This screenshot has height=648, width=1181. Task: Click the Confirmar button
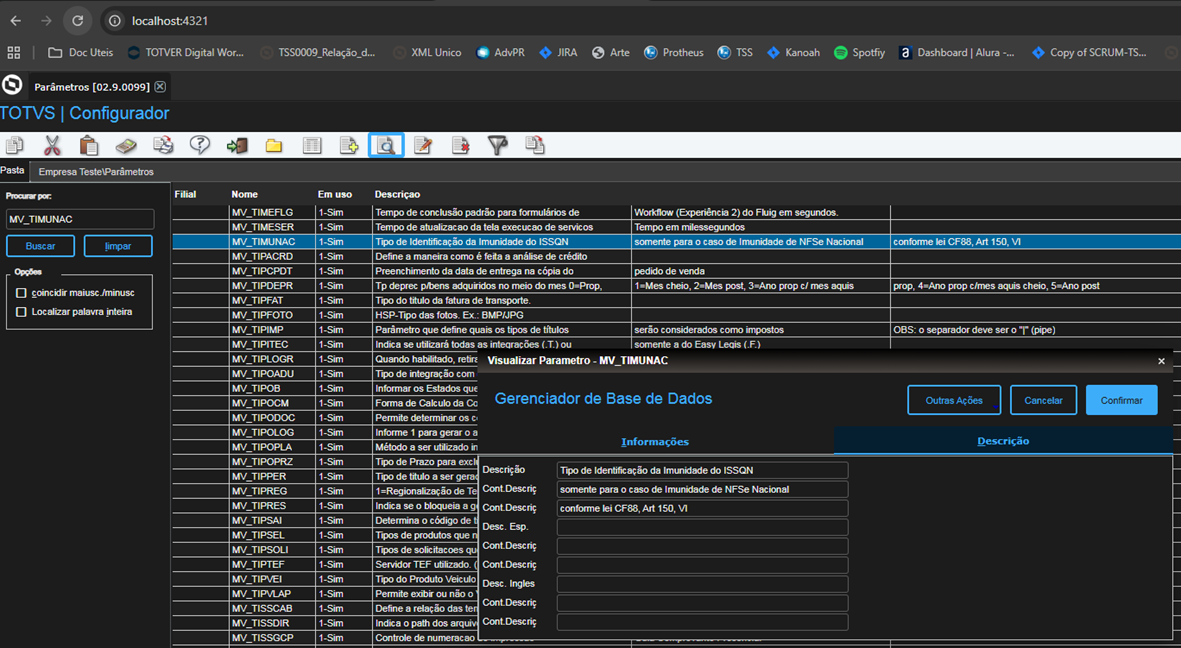pyautogui.click(x=1121, y=400)
